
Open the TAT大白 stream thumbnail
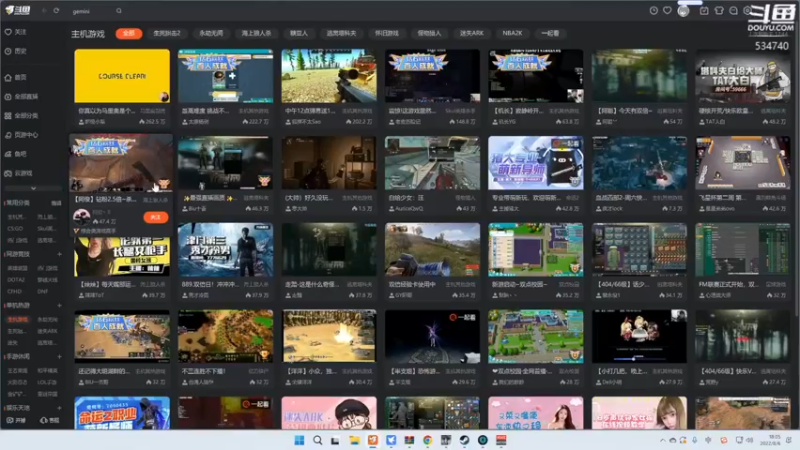click(x=743, y=76)
